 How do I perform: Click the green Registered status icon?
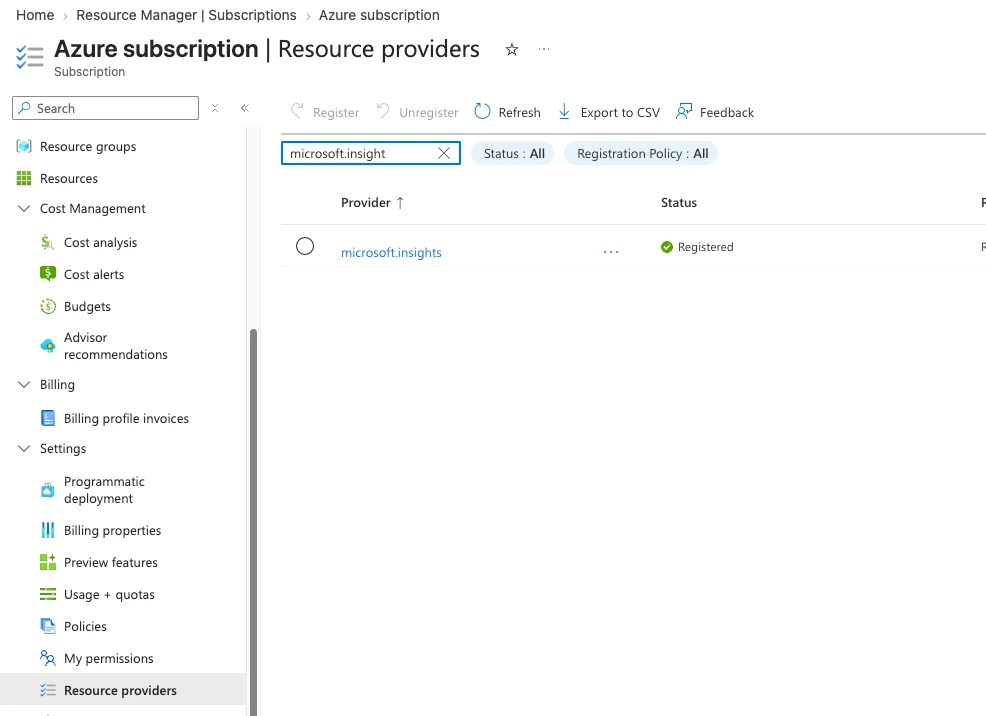point(667,247)
